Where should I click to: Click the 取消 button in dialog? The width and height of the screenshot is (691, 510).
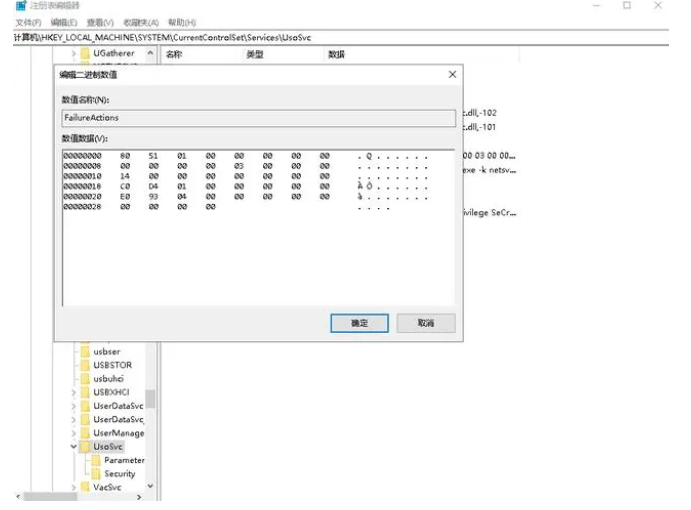(426, 323)
